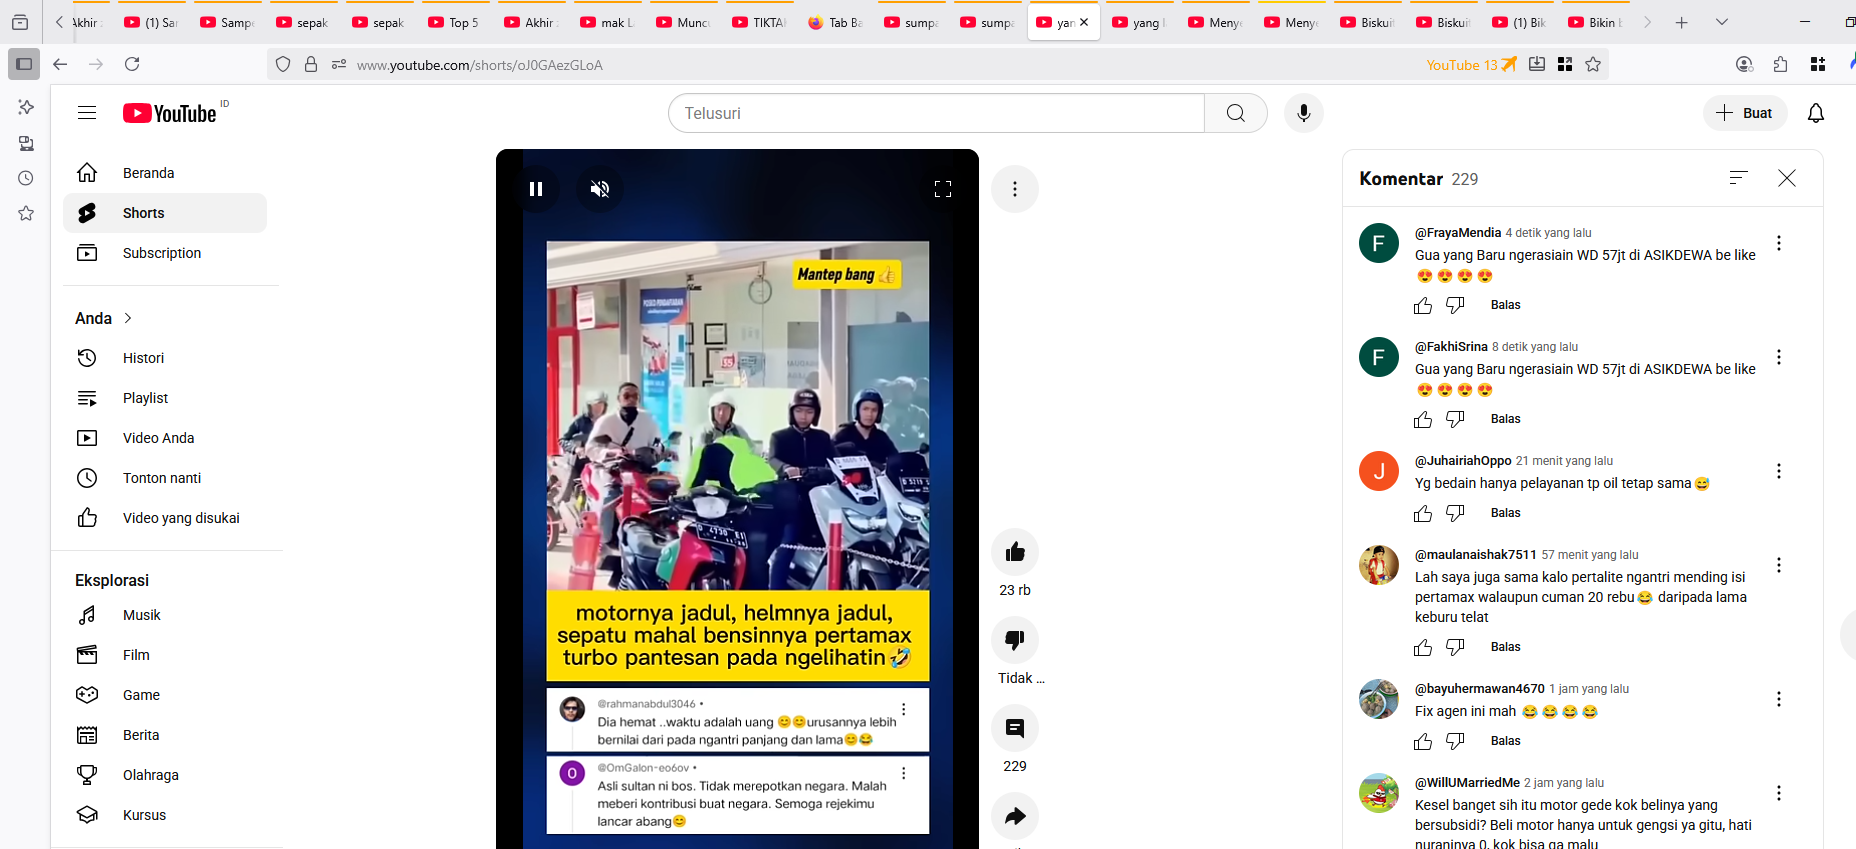Open Video Anda in the sidebar
This screenshot has width=1856, height=849.
coord(165,438)
